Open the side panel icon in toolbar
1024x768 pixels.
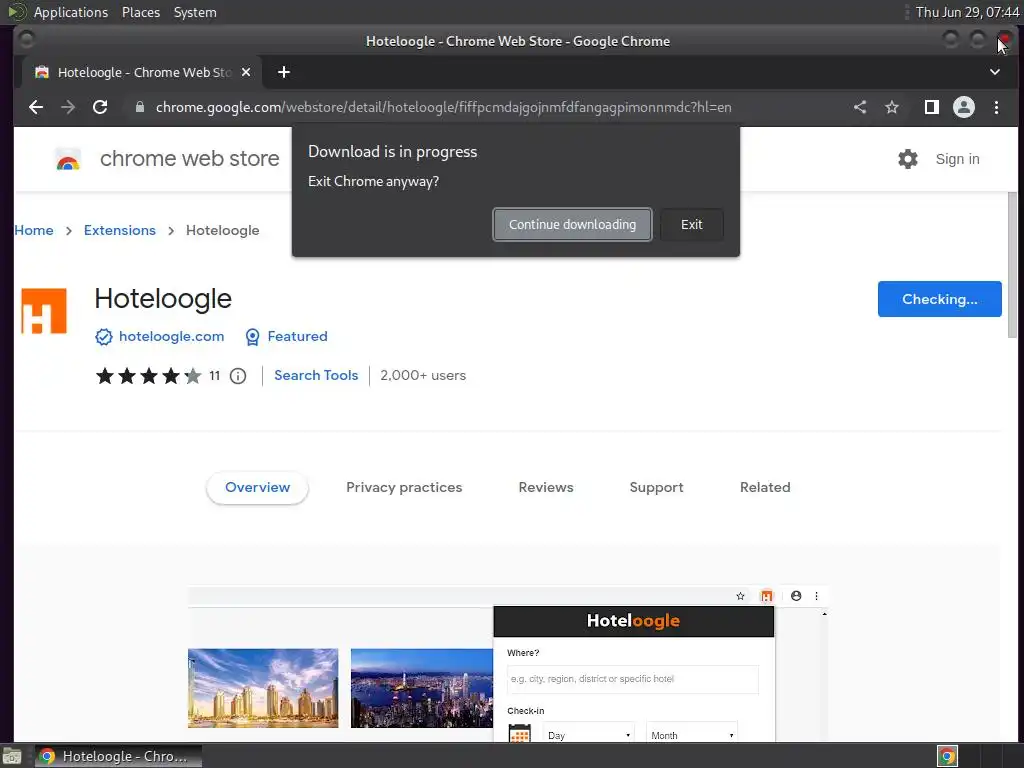[932, 107]
